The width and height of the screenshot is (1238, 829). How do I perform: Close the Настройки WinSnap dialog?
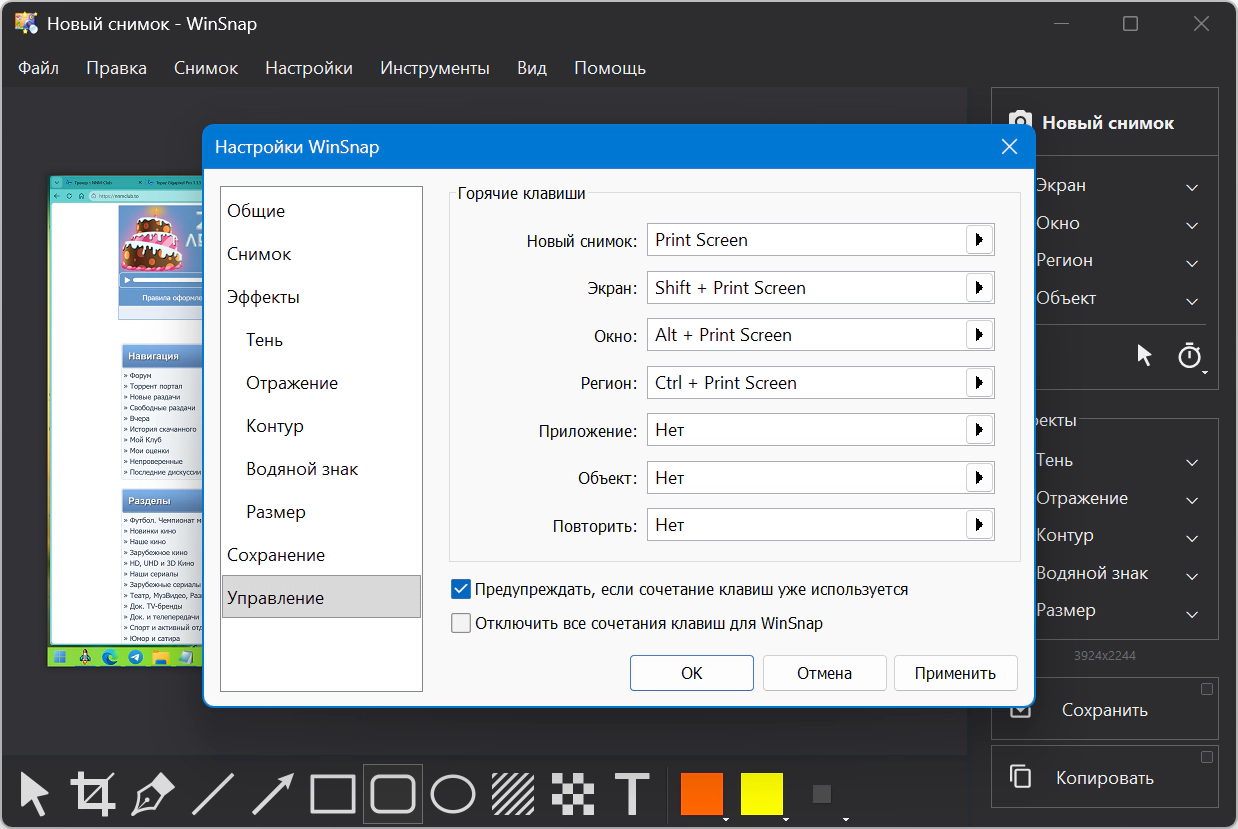(1009, 147)
